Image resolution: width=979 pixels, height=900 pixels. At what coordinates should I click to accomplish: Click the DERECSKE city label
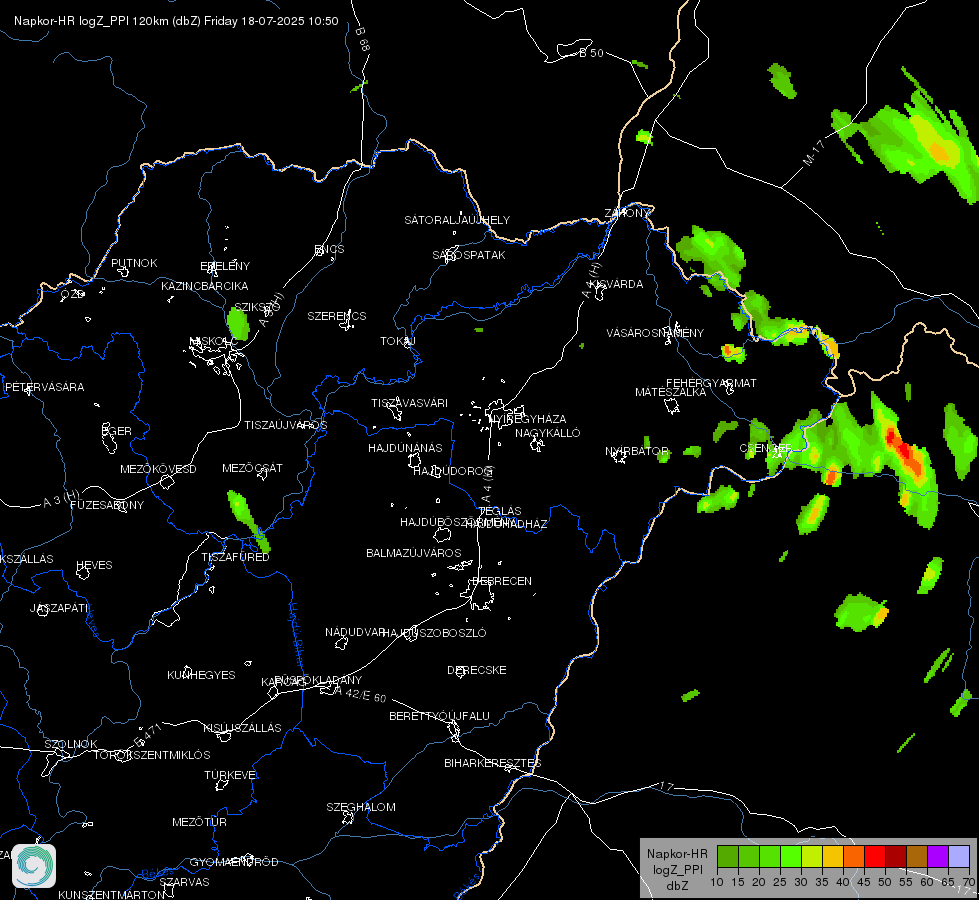(477, 670)
